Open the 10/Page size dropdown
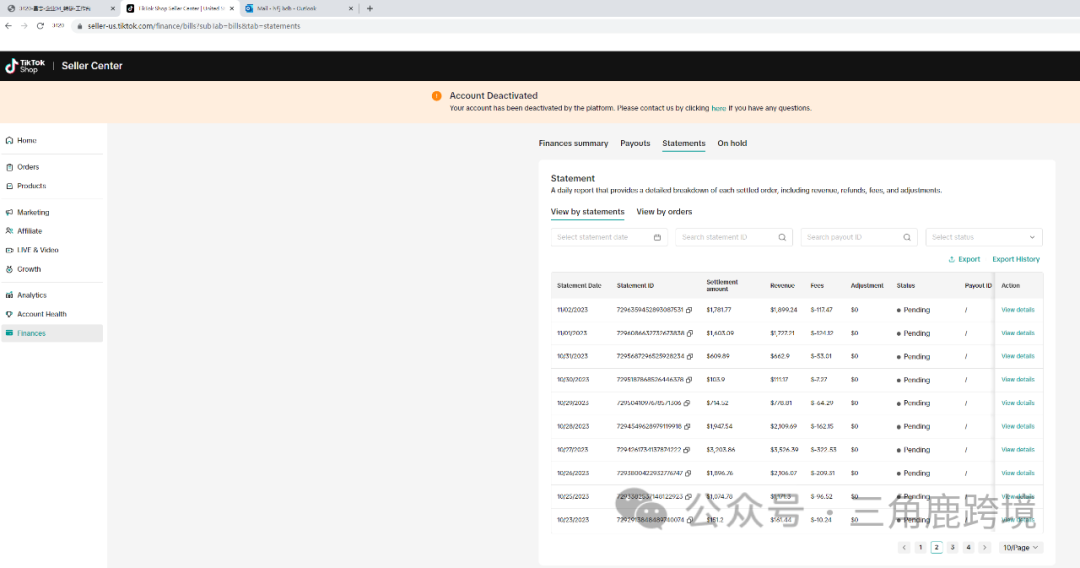 click(1020, 548)
